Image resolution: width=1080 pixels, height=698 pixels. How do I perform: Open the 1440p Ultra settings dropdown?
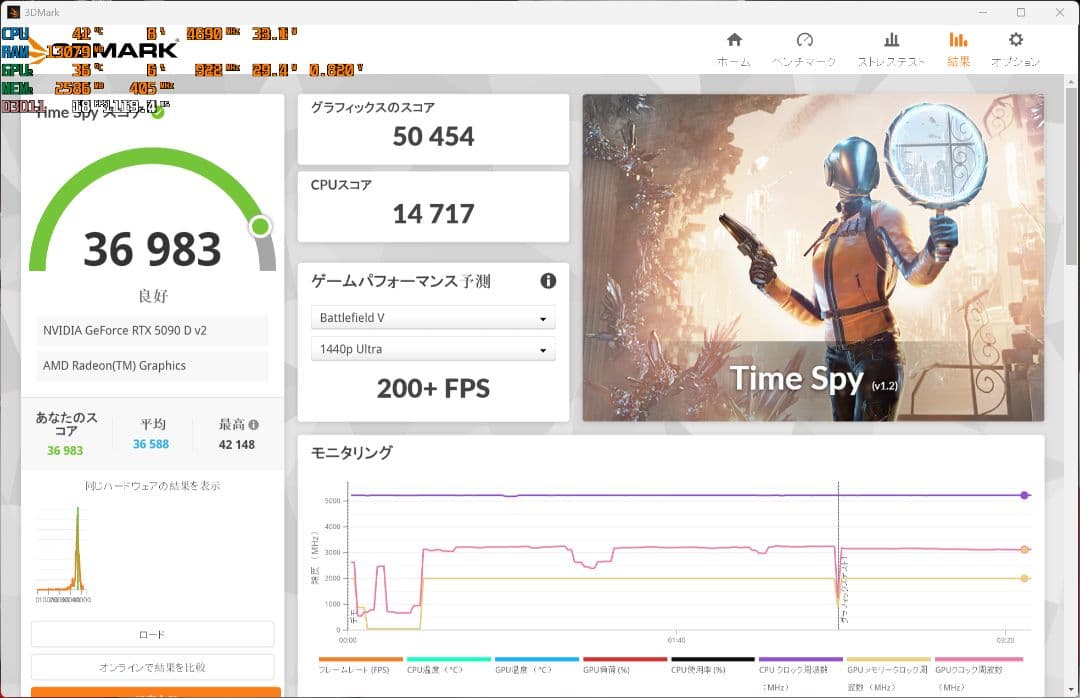(x=433, y=349)
